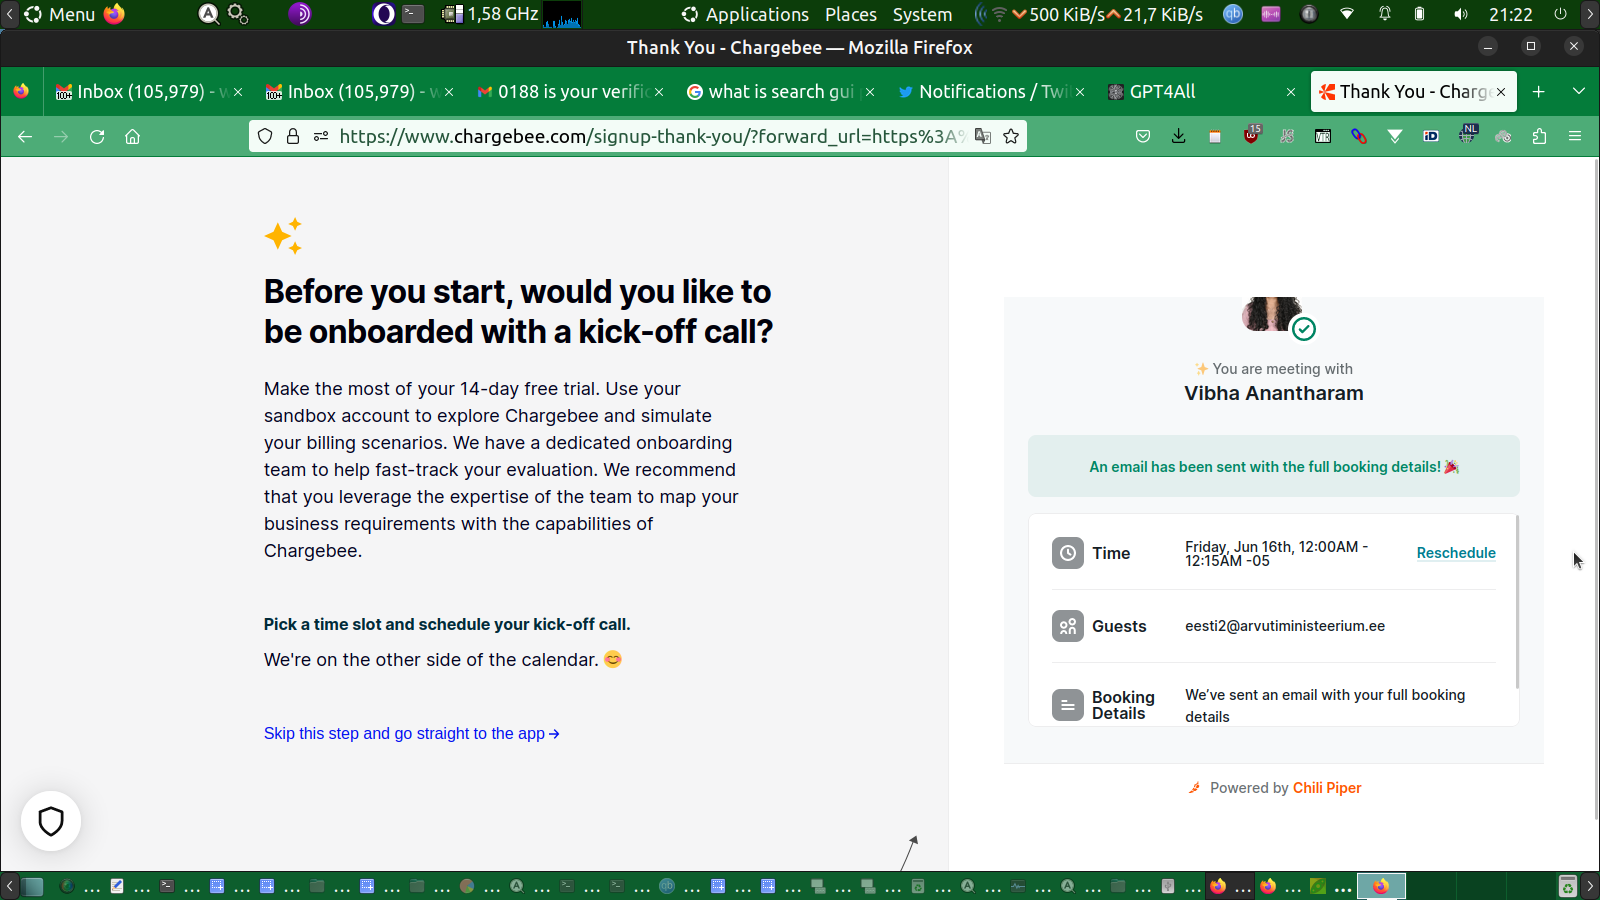Open the Firefox application hamburger menu
This screenshot has height=900, width=1600.
1575,136
